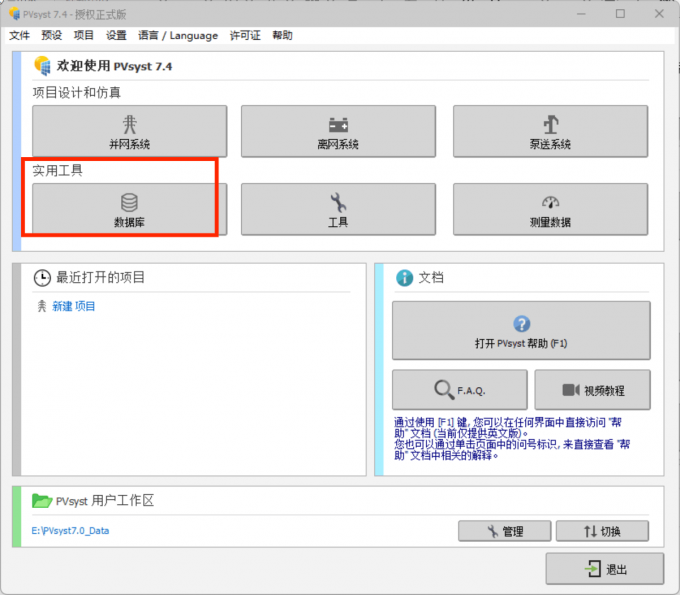Click the up-down arrows icon in 切换 button

coord(590,531)
